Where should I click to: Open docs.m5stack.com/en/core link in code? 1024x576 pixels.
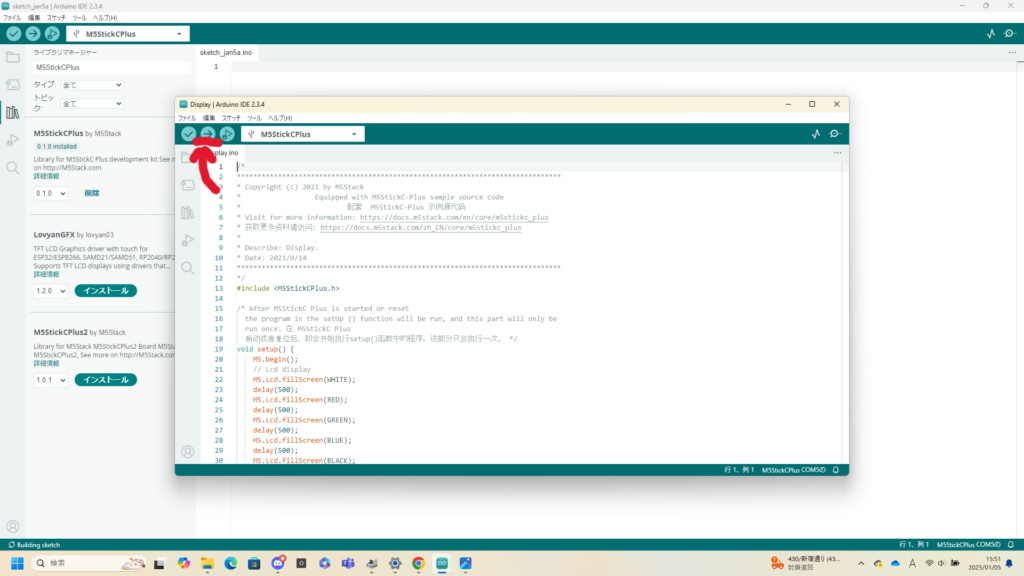[x=454, y=217]
